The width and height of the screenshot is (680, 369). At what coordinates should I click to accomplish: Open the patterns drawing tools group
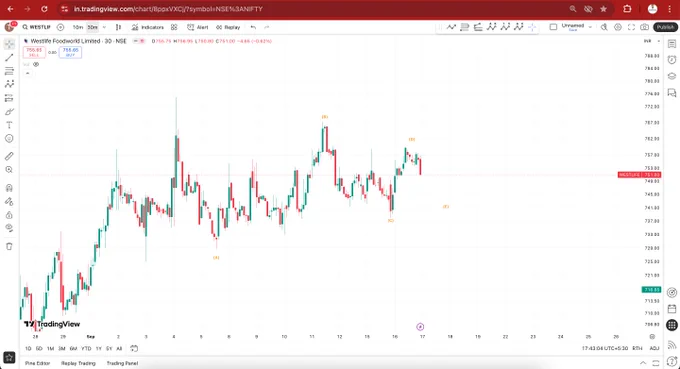[x=9, y=84]
